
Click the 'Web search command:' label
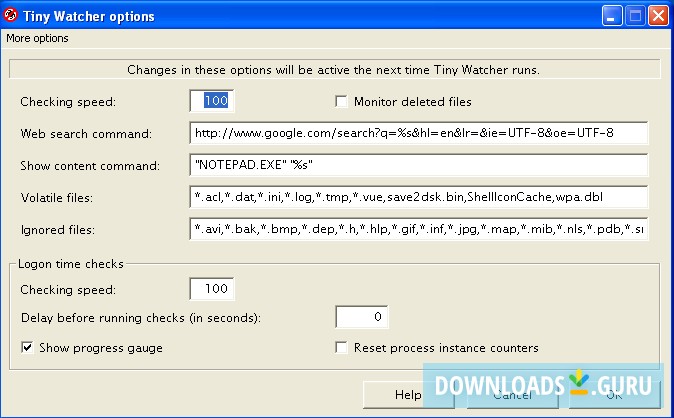point(86,134)
